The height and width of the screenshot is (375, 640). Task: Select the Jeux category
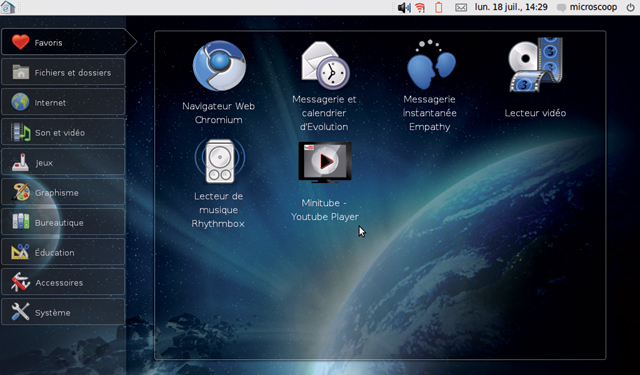[63, 162]
